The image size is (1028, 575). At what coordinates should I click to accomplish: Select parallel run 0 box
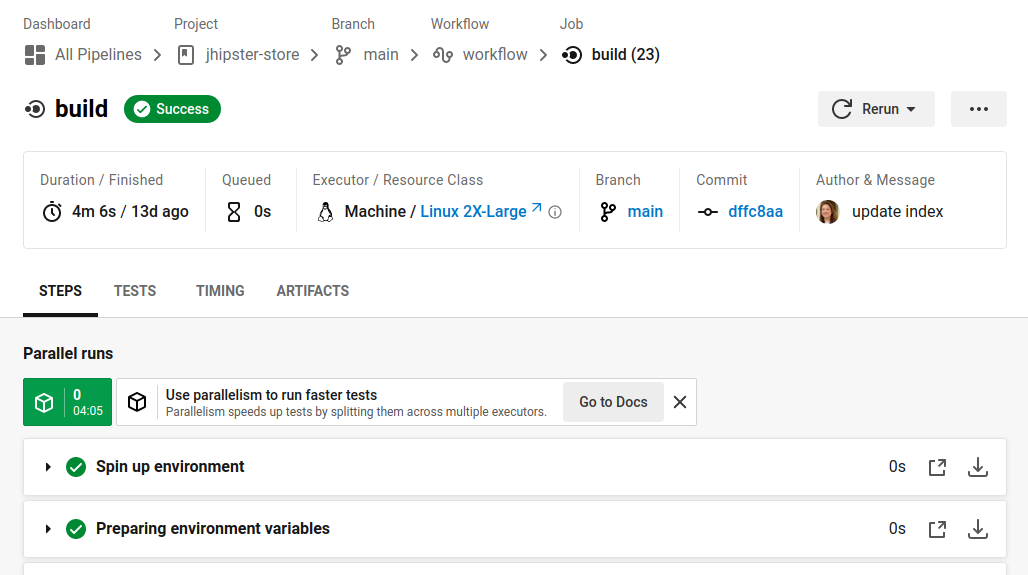(x=67, y=402)
